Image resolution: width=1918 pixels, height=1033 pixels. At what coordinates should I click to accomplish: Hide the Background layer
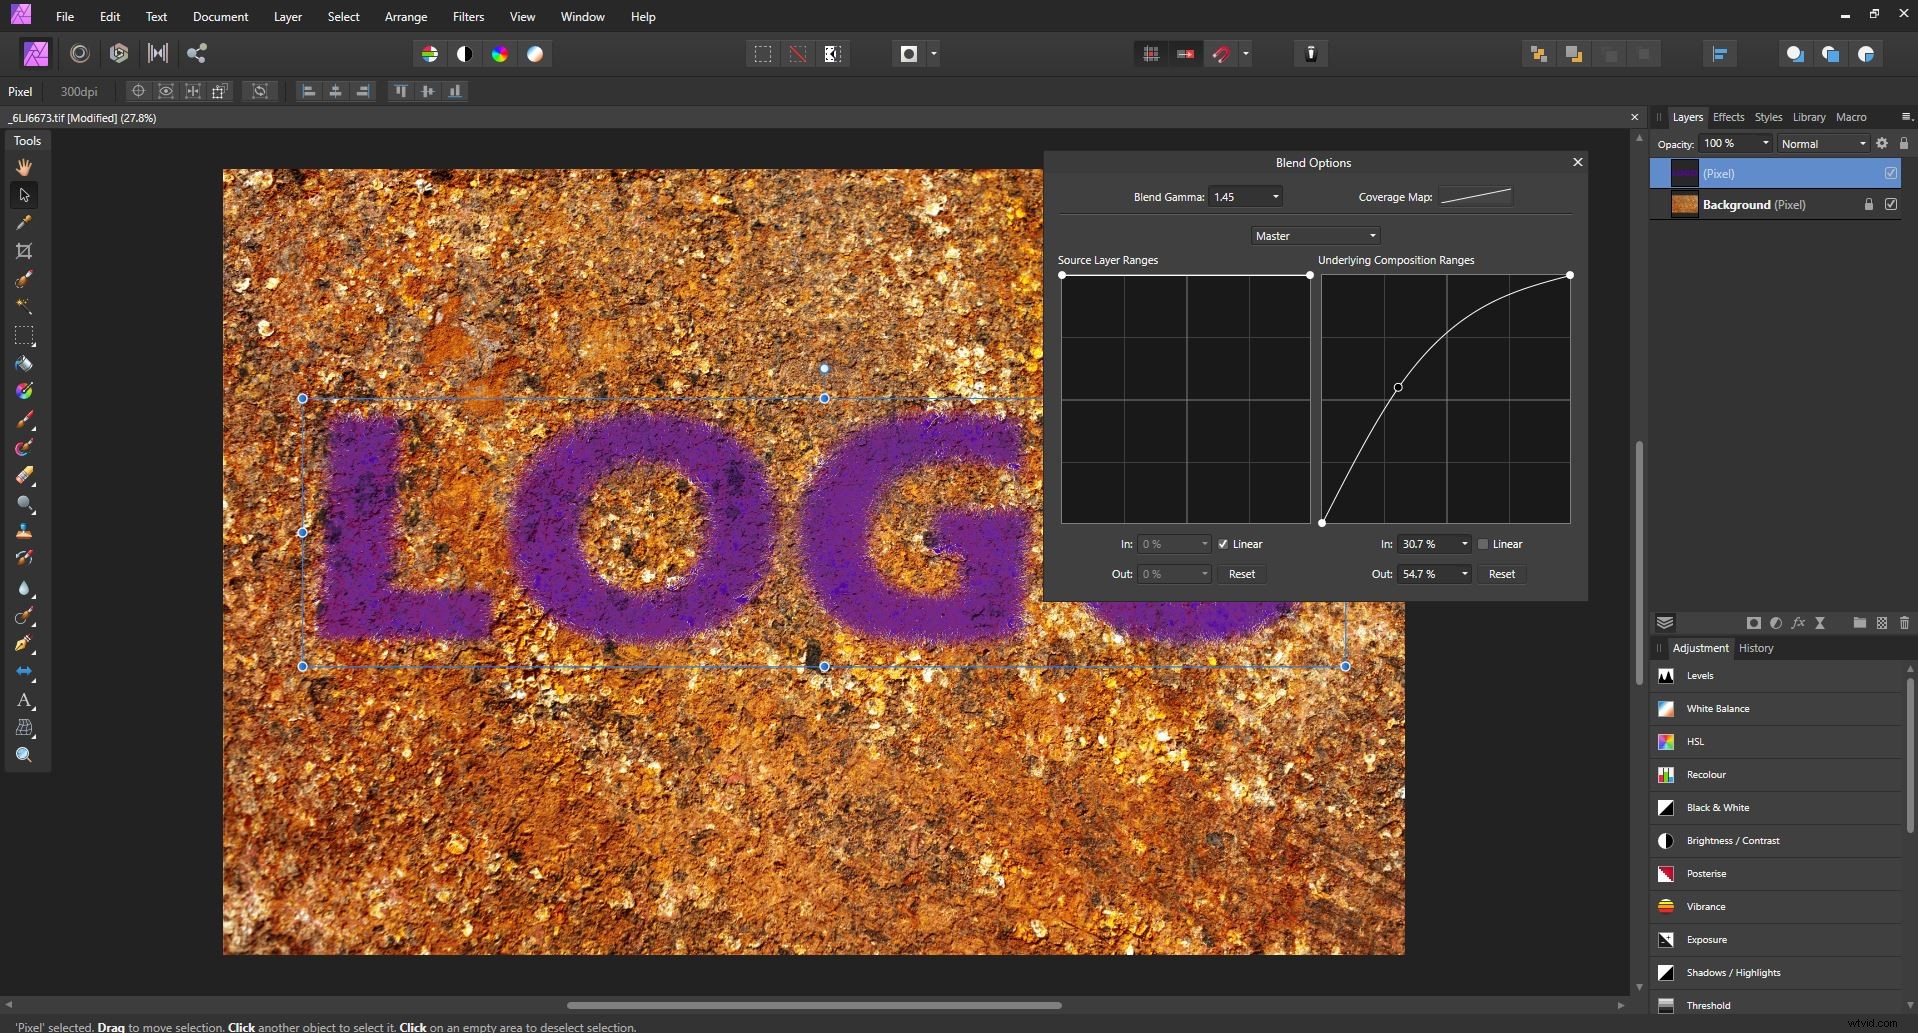[x=1891, y=204]
